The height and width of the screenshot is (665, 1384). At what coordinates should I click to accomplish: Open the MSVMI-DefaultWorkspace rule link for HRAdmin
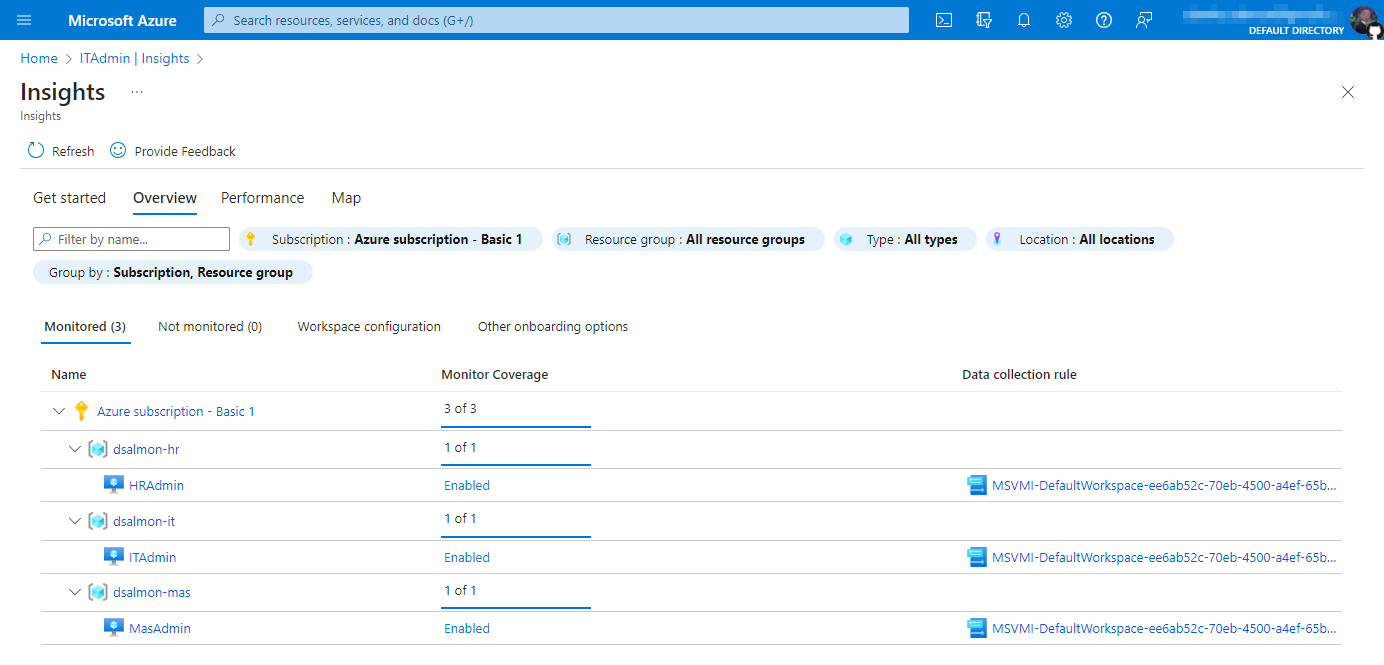(x=1164, y=485)
